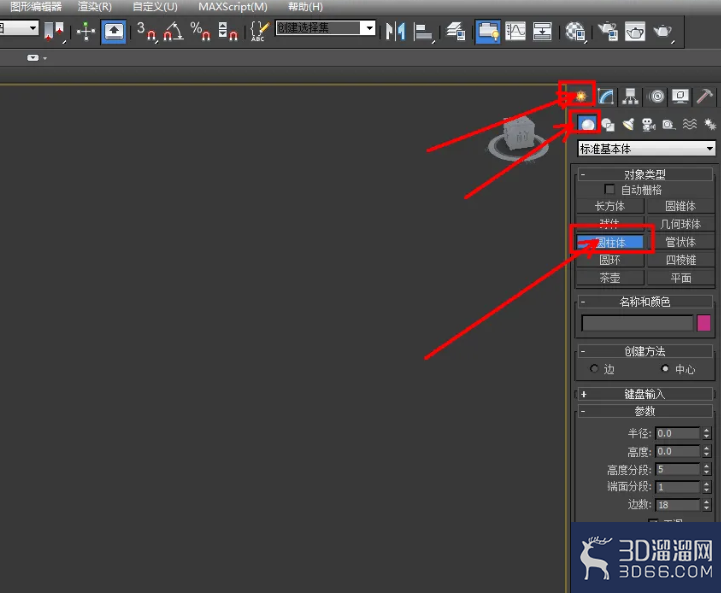Select the 边 creation method radio

(x=594, y=369)
